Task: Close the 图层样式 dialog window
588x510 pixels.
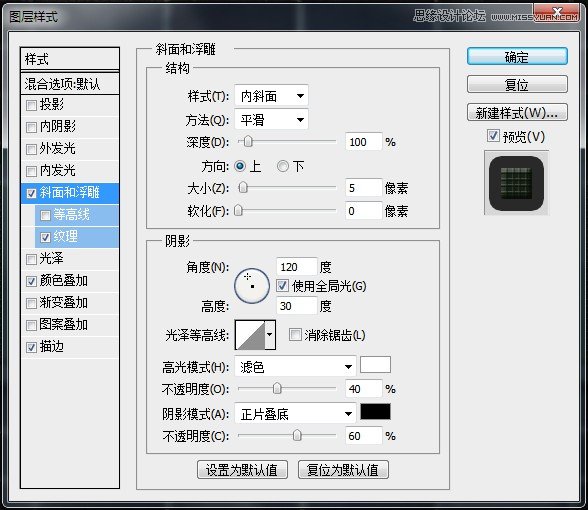Action: tap(556, 14)
